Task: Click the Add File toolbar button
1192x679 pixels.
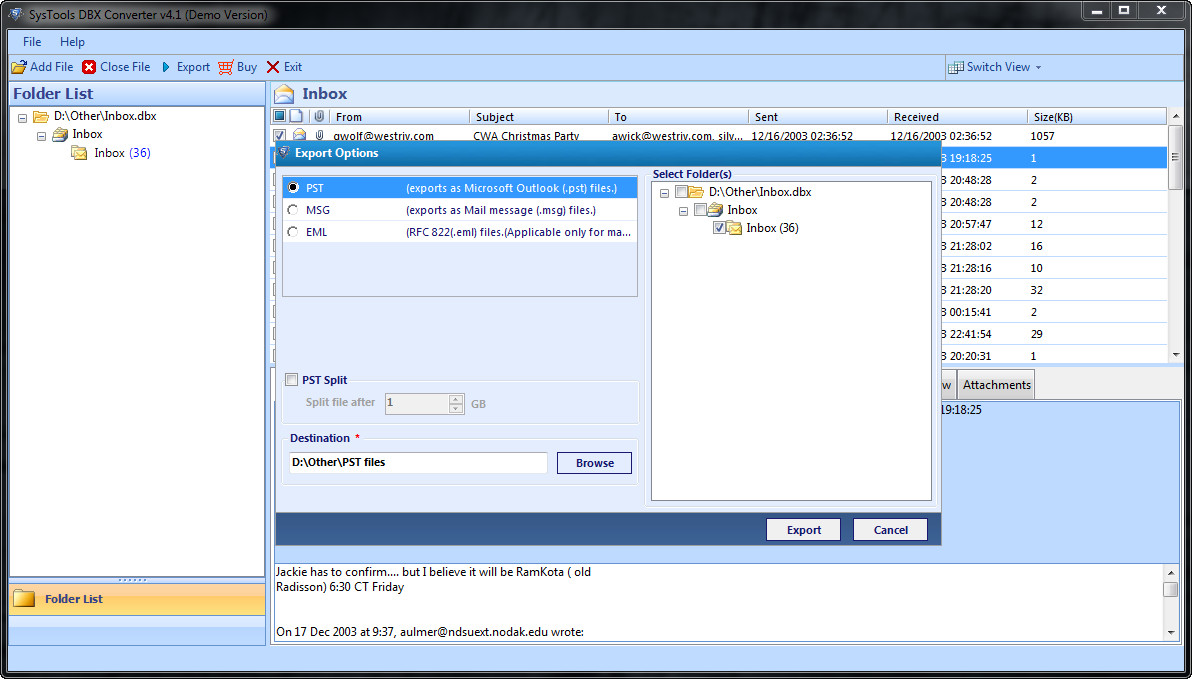Action: (x=43, y=67)
